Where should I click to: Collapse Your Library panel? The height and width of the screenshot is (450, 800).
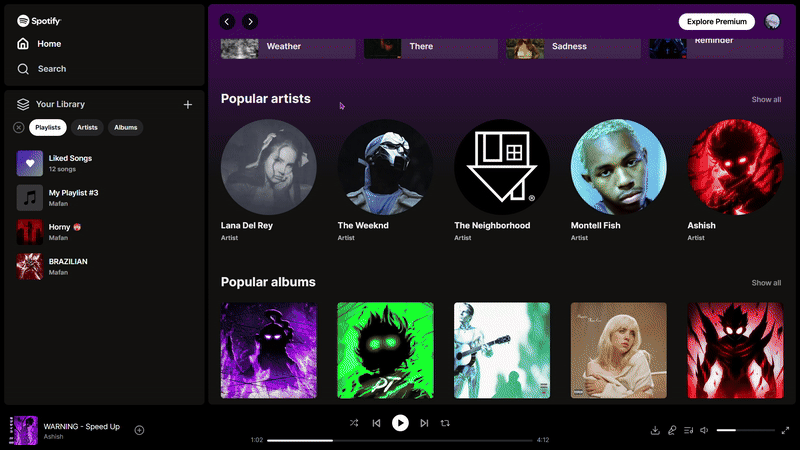click(51, 104)
